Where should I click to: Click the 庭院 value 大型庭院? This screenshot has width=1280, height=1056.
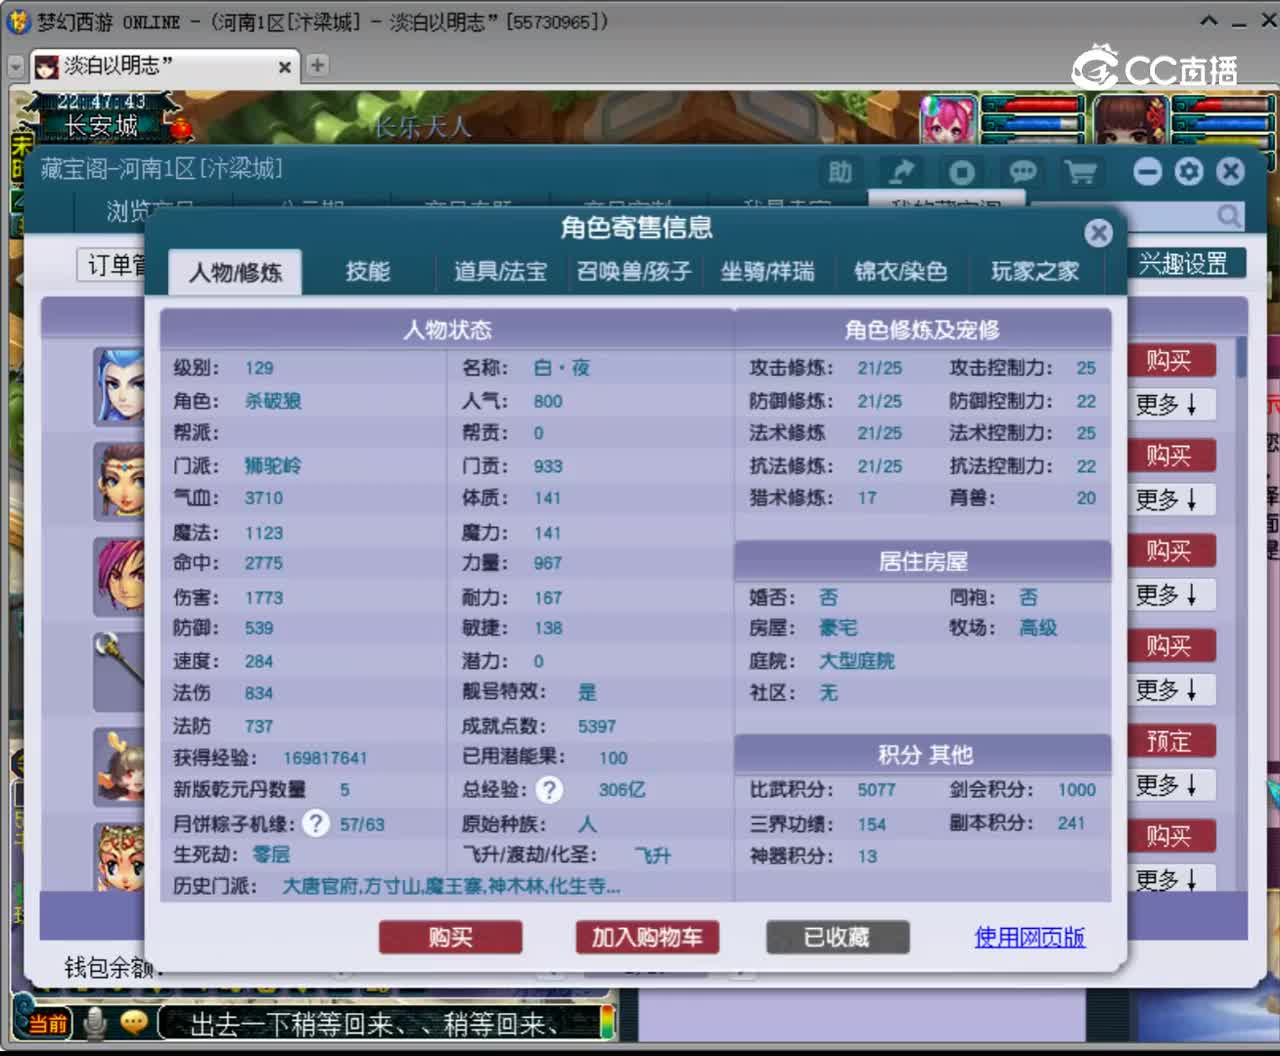click(857, 661)
